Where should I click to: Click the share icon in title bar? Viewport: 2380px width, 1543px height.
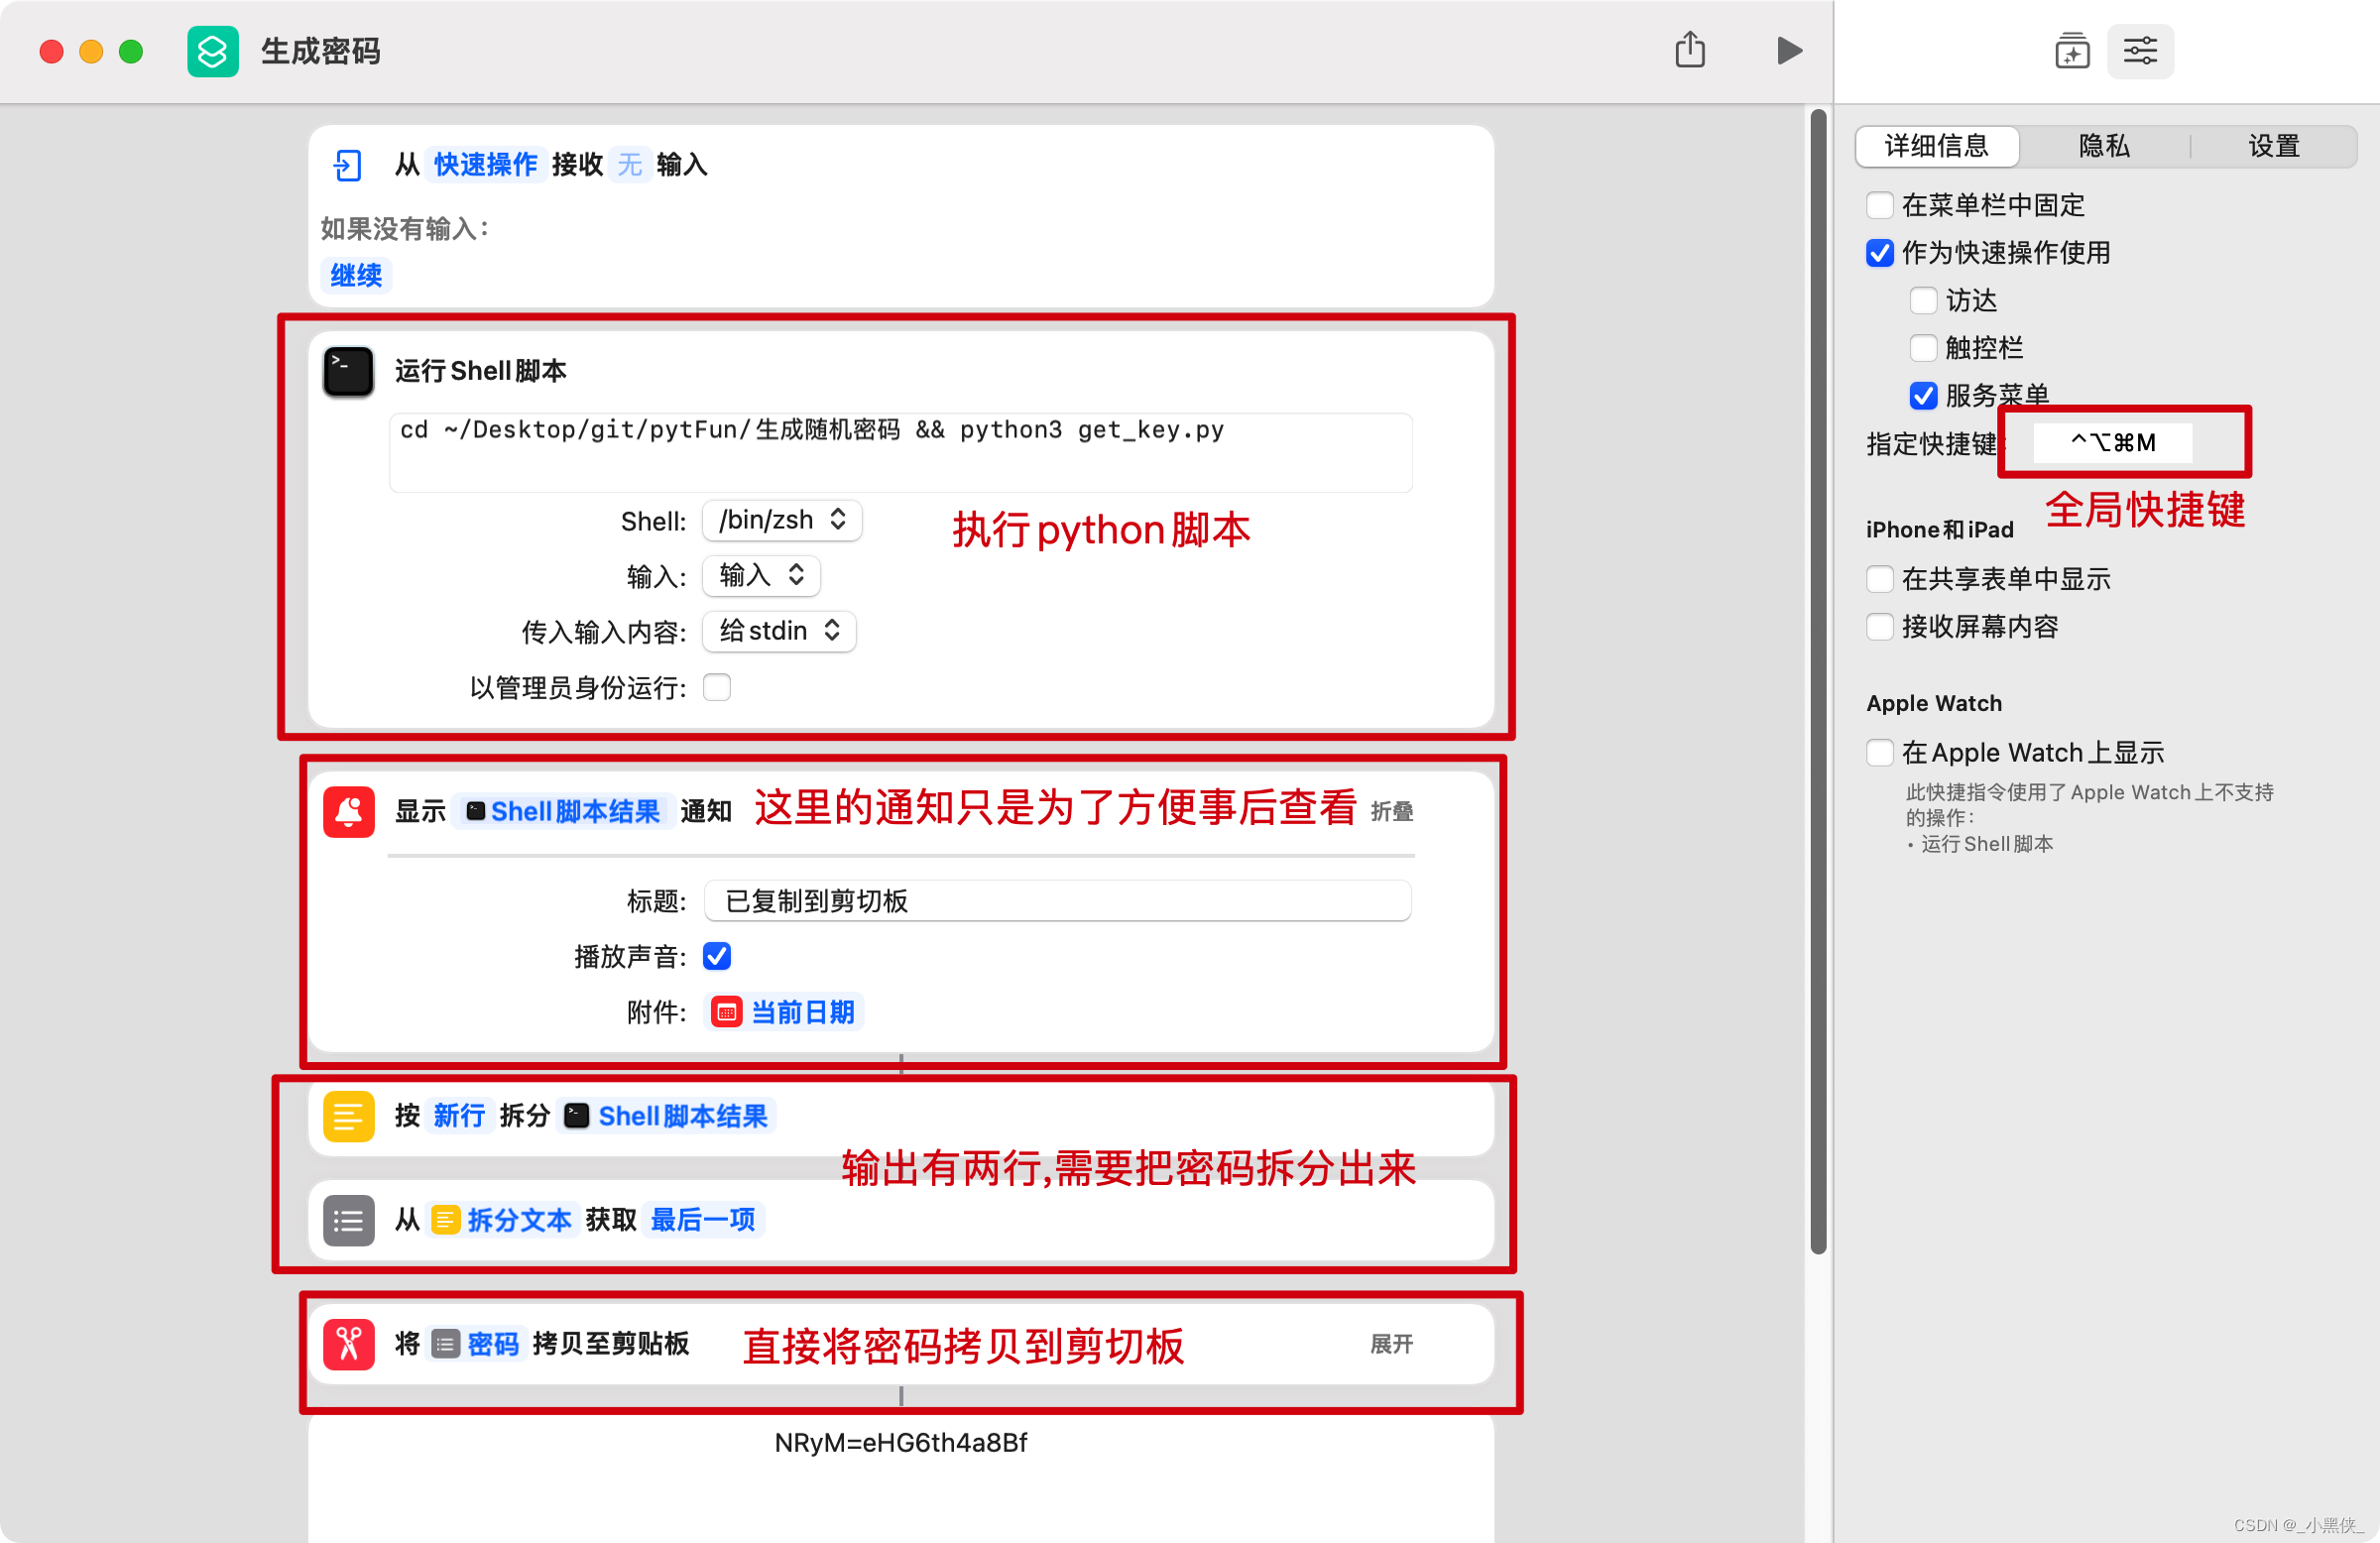pos(1689,50)
